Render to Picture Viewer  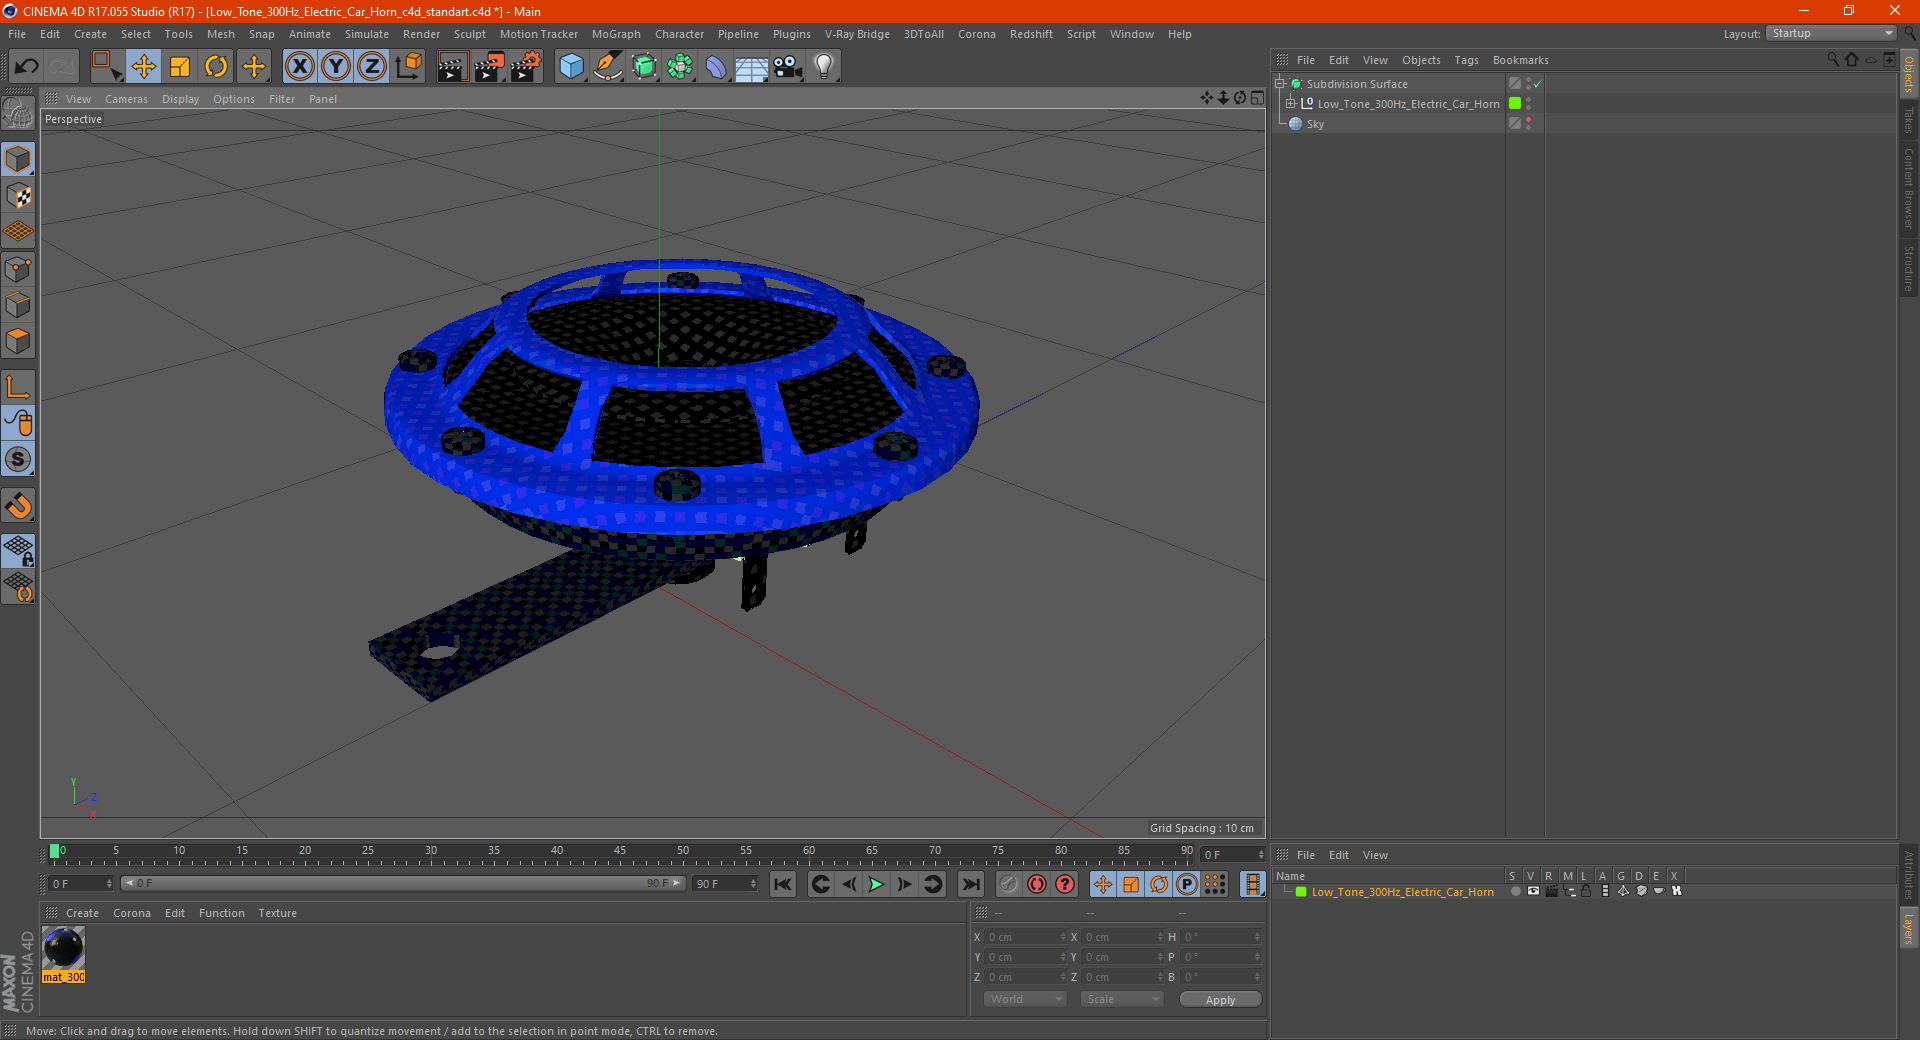(x=489, y=67)
